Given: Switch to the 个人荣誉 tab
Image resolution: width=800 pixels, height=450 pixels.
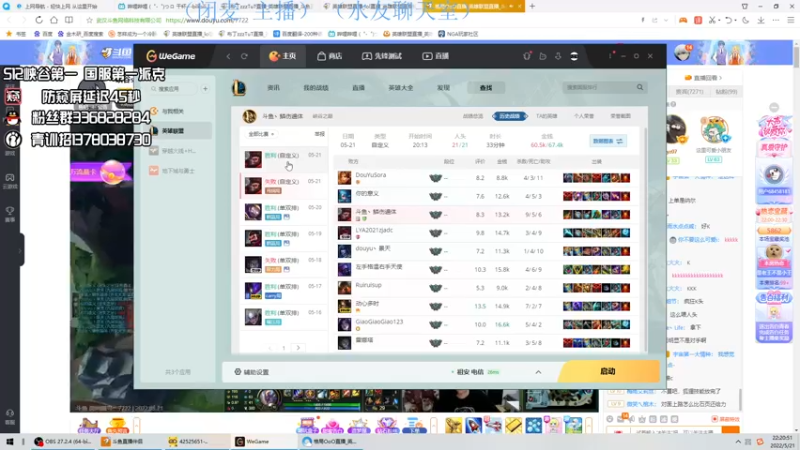Looking at the screenshot, I should 584,116.
